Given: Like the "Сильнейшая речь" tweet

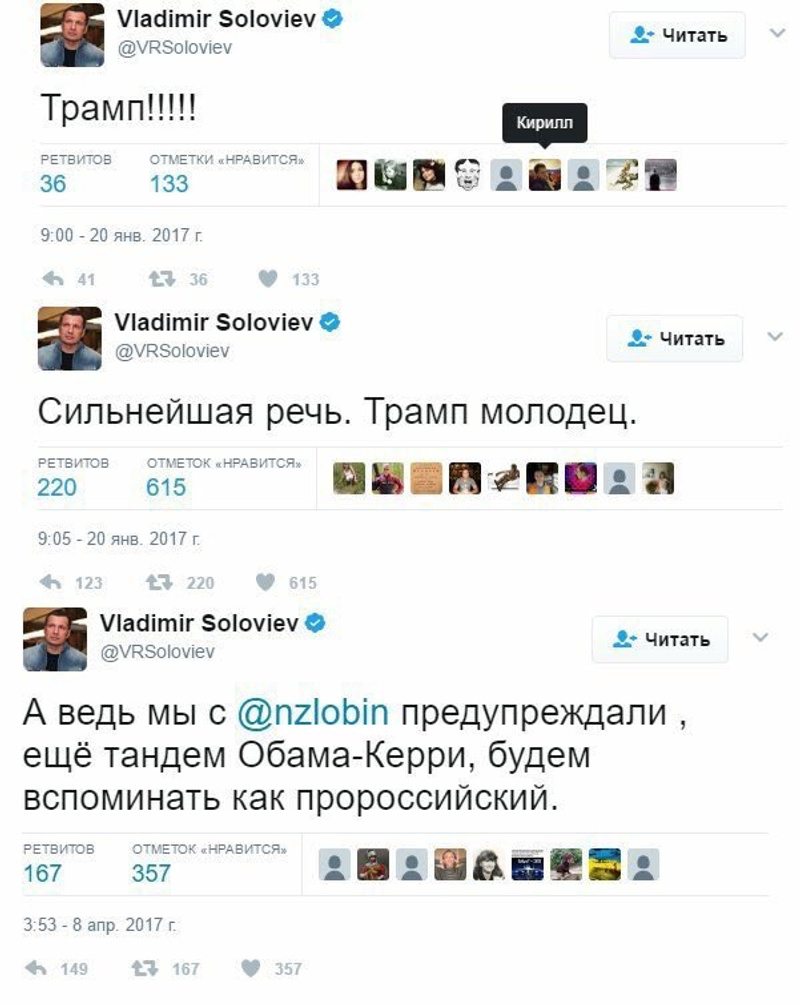Looking at the screenshot, I should pyautogui.click(x=265, y=582).
